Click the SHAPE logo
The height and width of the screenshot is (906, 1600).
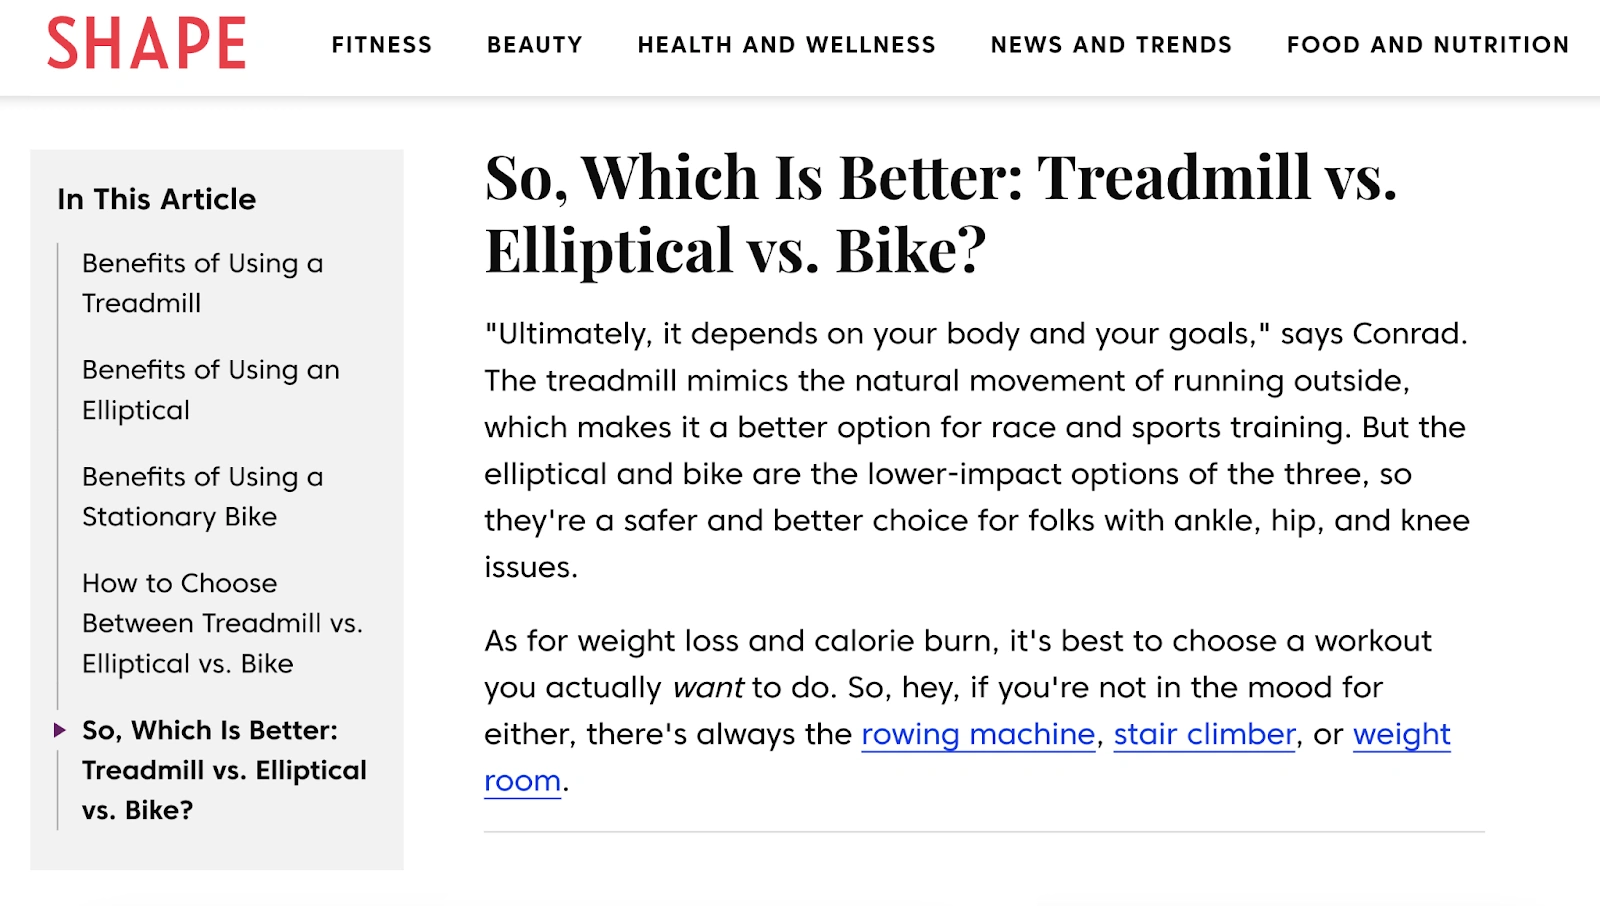146,44
